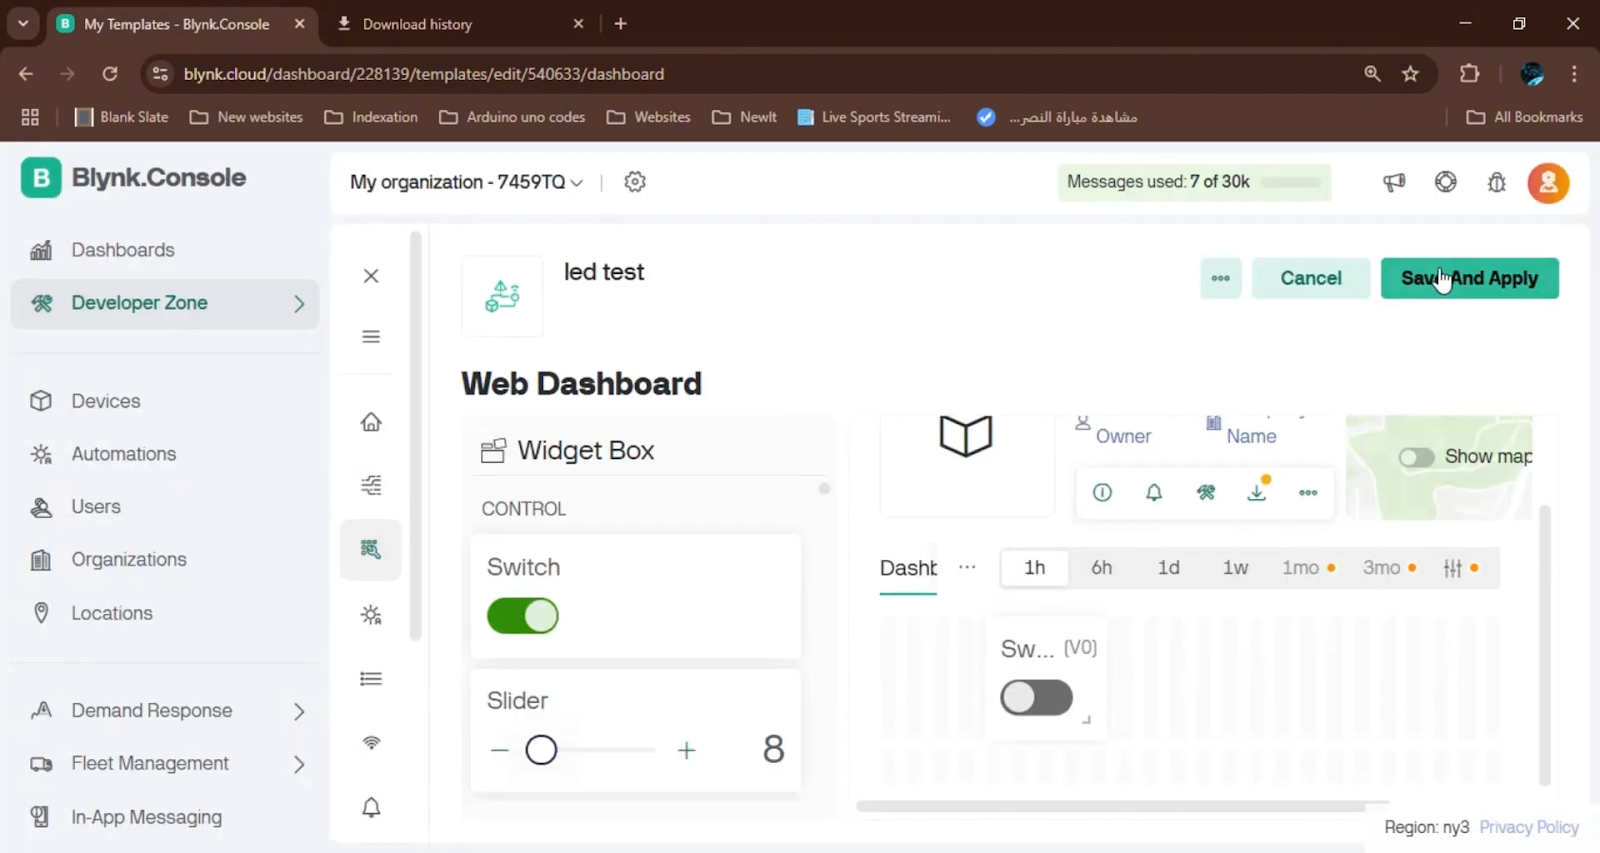Click the Web Dashboard icon in sidebar
The height and width of the screenshot is (853, 1600).
tap(371, 549)
